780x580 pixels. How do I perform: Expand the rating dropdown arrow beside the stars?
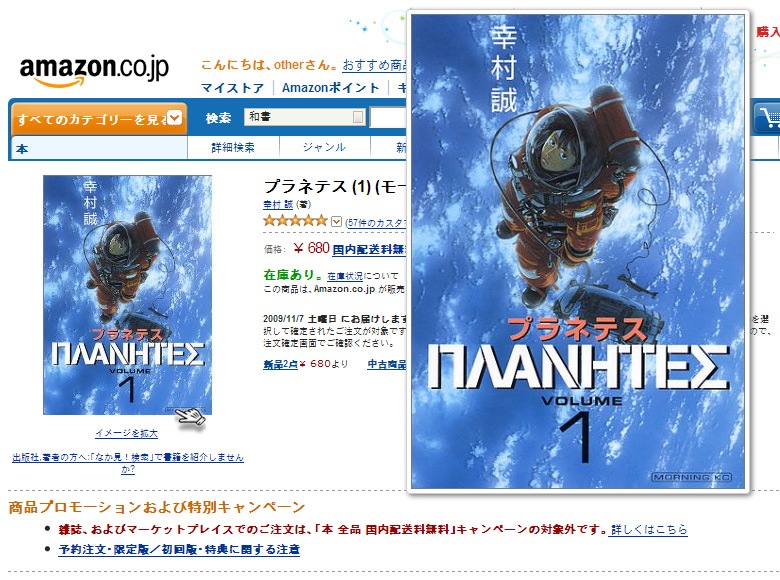coord(337,221)
